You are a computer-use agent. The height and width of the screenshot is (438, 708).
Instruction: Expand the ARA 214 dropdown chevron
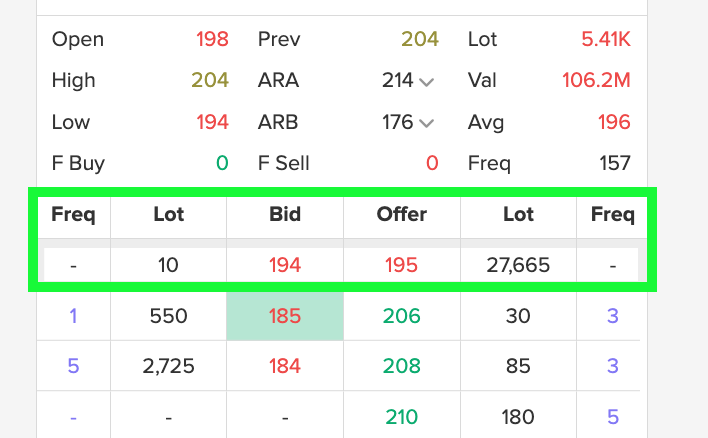(x=427, y=82)
